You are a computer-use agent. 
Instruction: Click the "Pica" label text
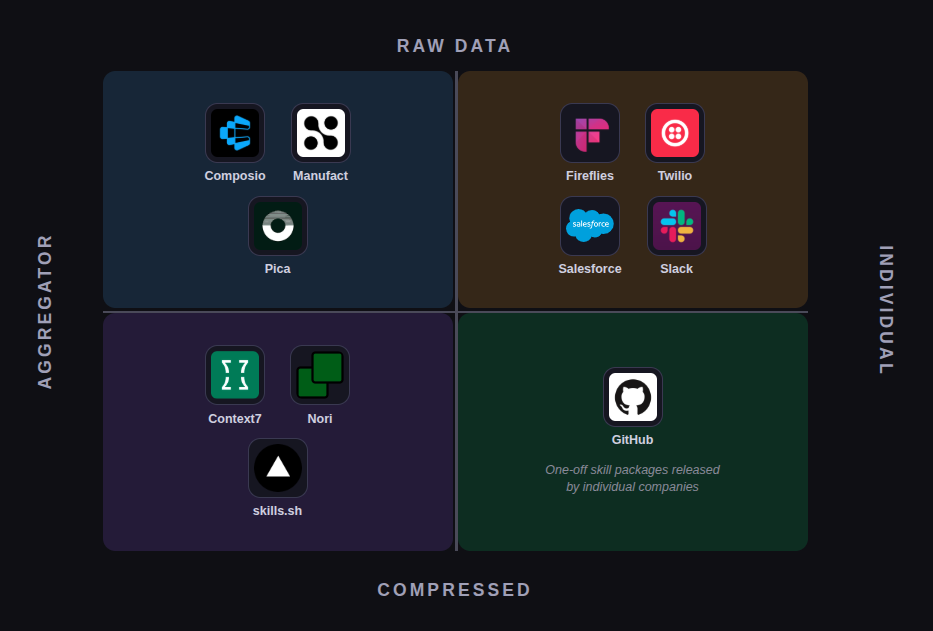click(277, 268)
